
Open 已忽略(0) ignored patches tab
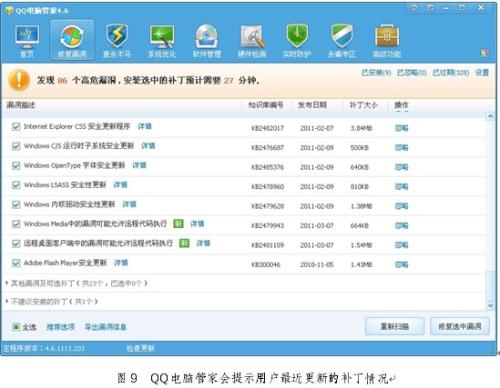pyautogui.click(x=412, y=72)
